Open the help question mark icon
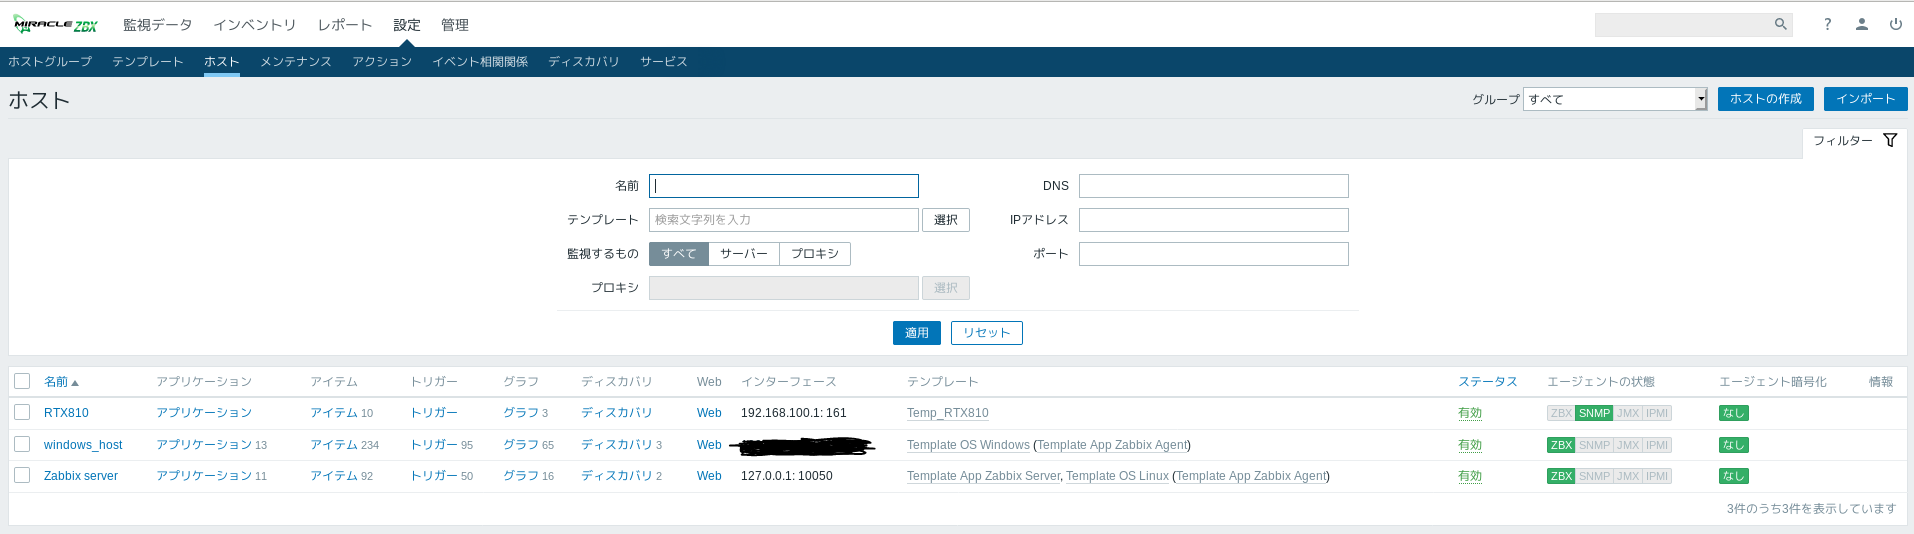1914x534 pixels. 1827,24
